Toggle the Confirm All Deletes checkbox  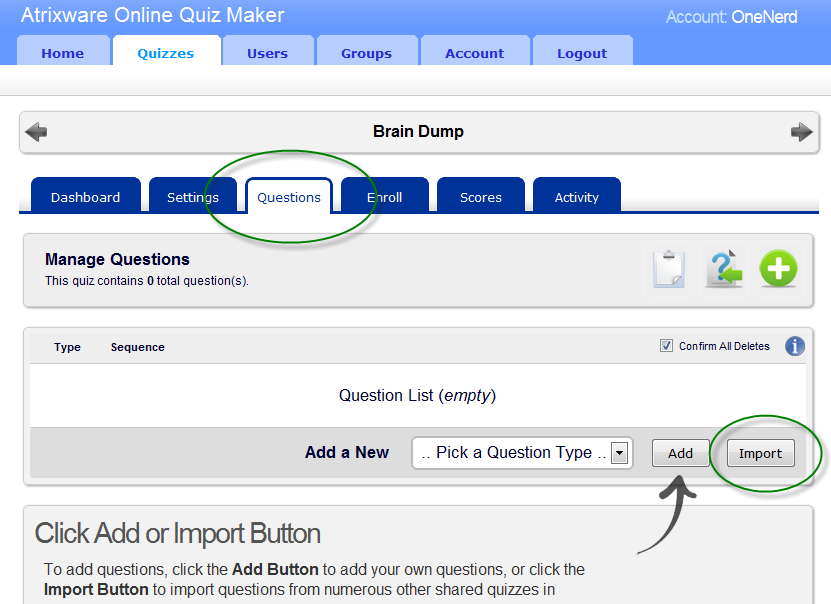click(x=666, y=345)
